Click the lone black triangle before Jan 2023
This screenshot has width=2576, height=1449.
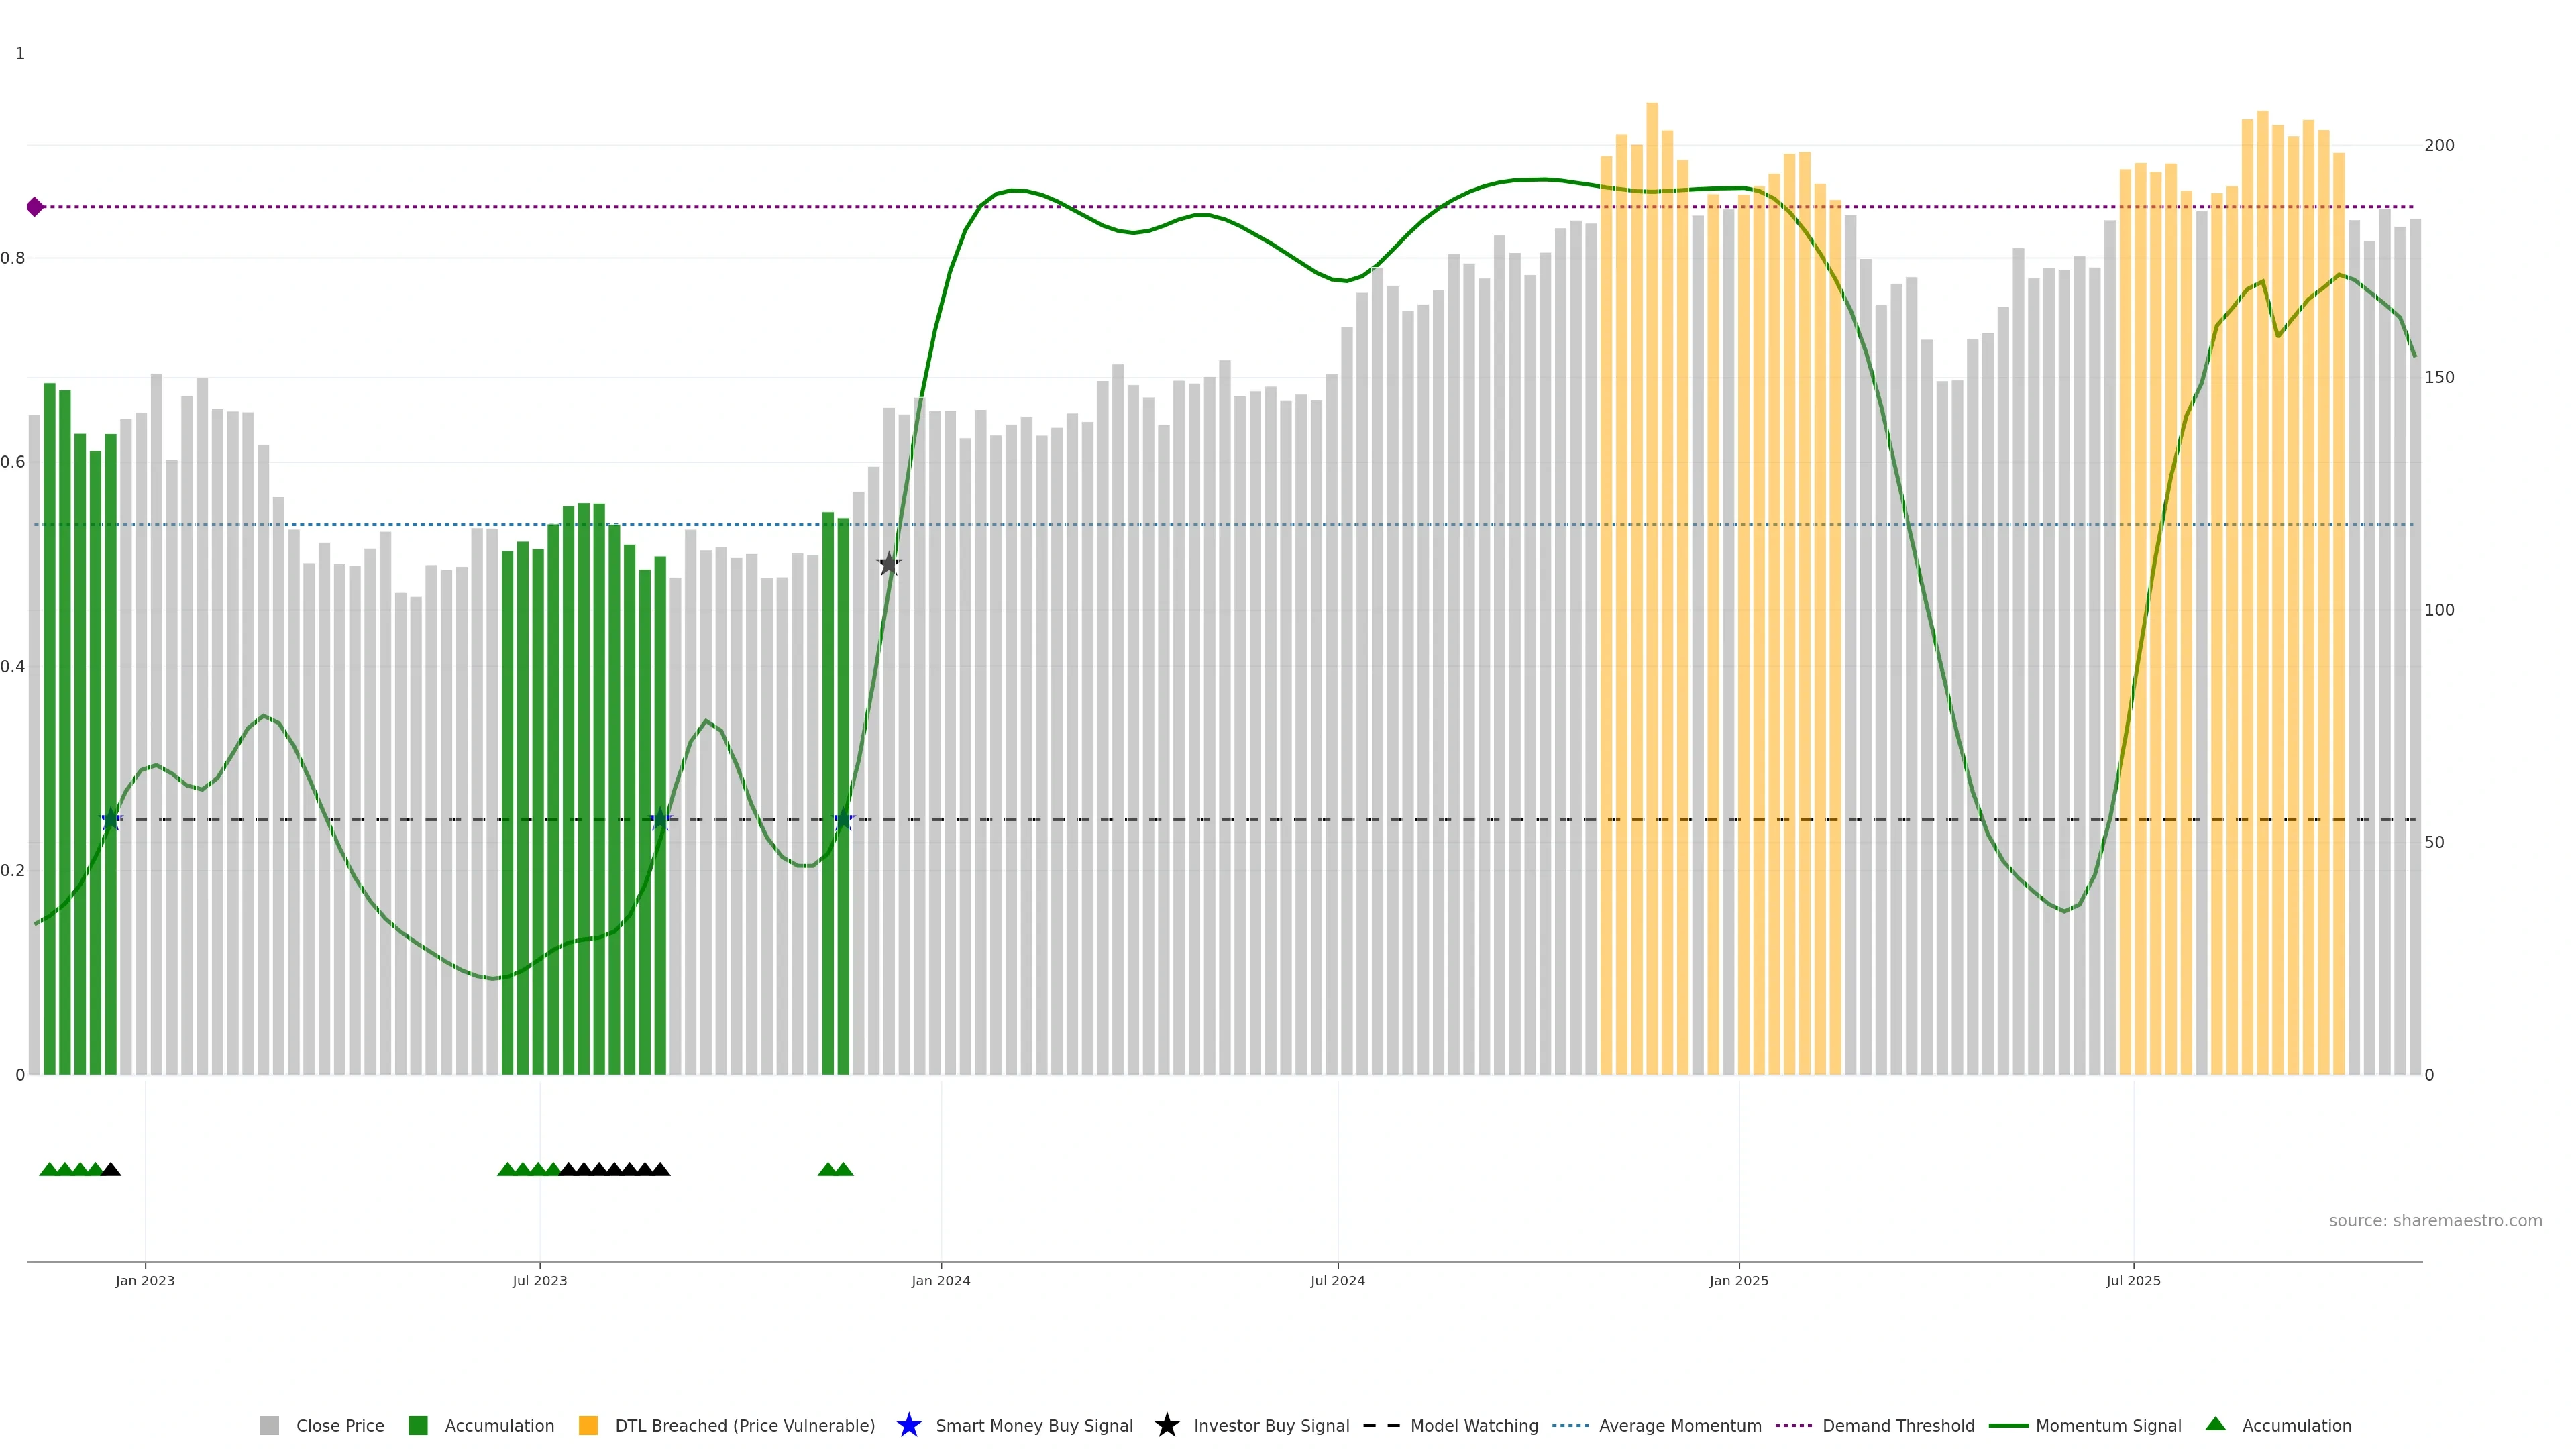click(x=111, y=1169)
